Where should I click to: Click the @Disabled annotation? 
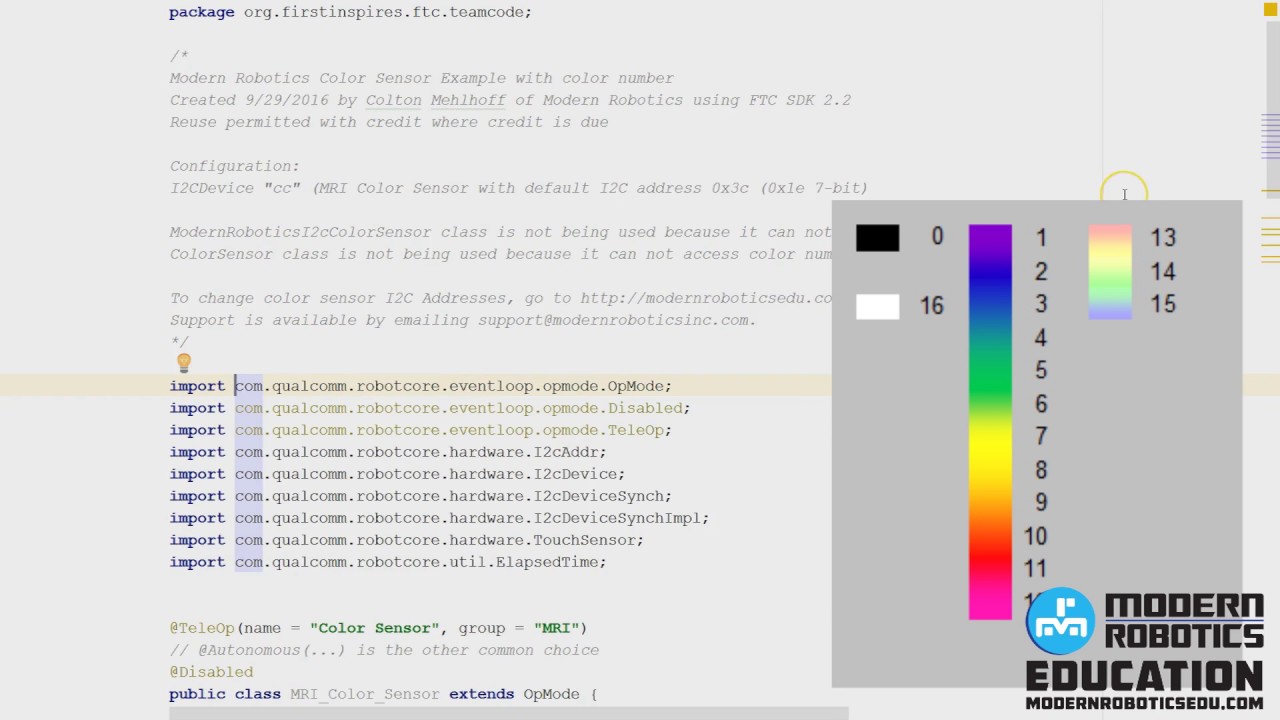pyautogui.click(x=211, y=672)
